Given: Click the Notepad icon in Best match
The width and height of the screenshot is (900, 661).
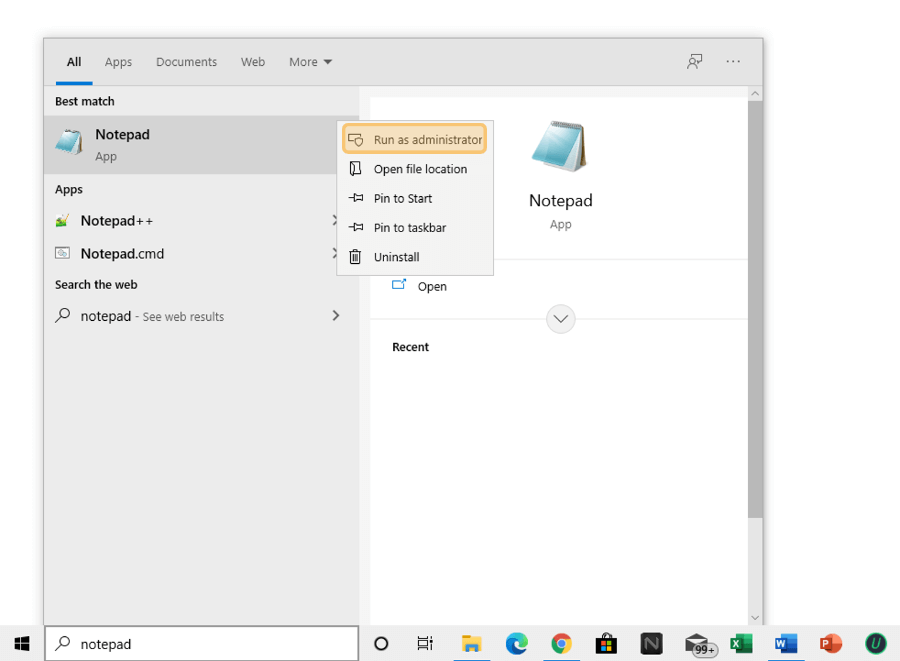Looking at the screenshot, I should pyautogui.click(x=69, y=142).
